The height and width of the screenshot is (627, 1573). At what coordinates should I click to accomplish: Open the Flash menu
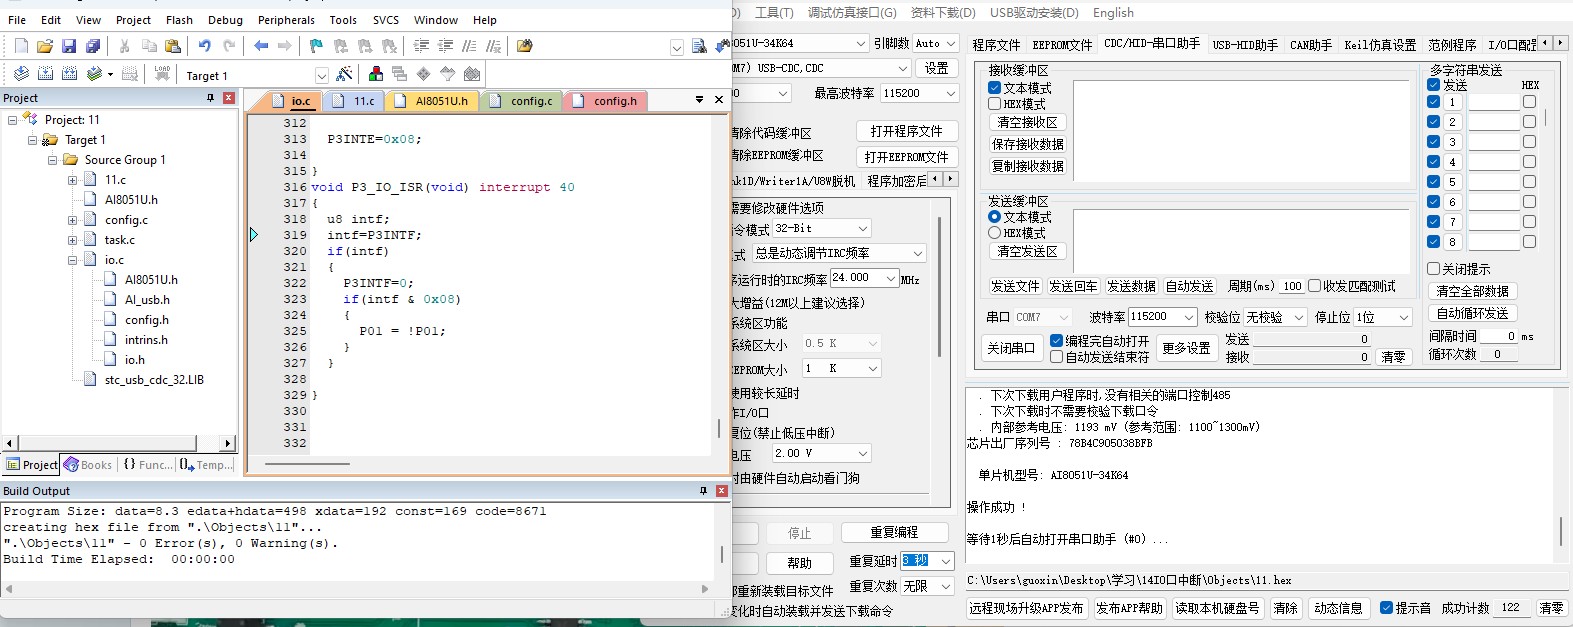179,20
